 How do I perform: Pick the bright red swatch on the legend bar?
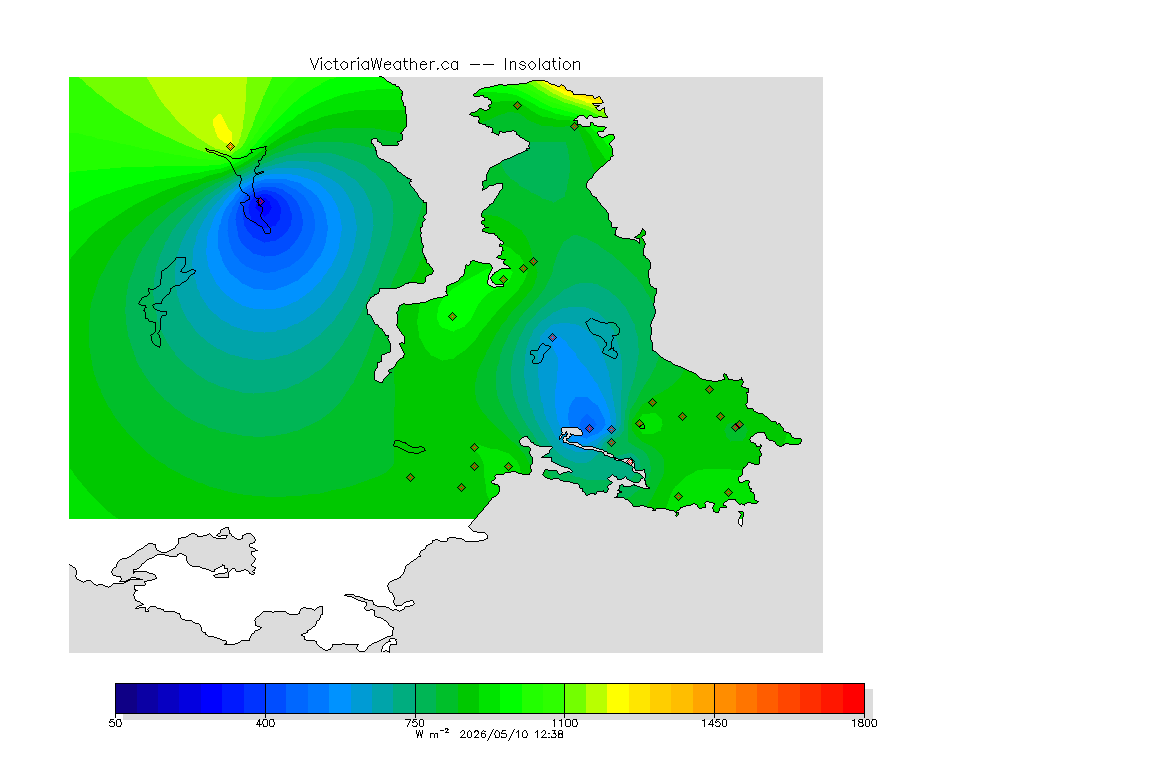pos(854,698)
